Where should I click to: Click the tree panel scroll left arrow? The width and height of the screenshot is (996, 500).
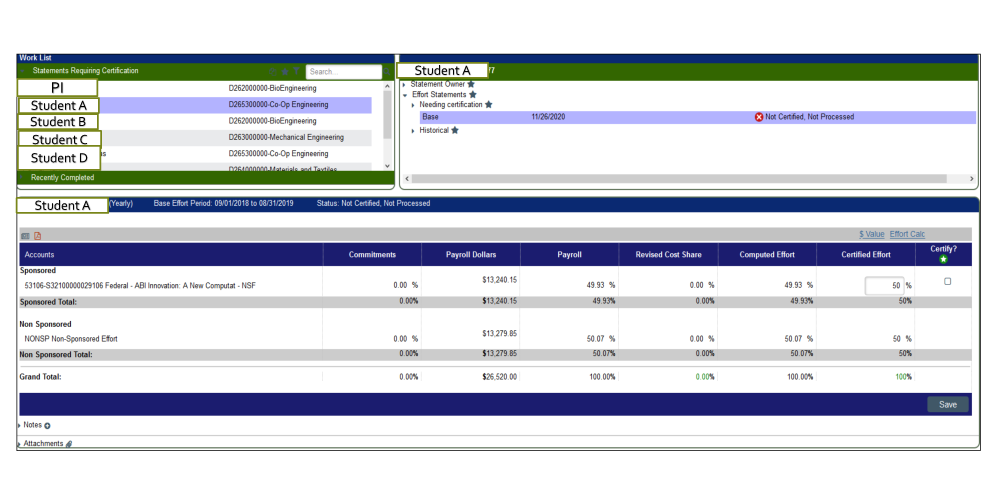(x=407, y=179)
